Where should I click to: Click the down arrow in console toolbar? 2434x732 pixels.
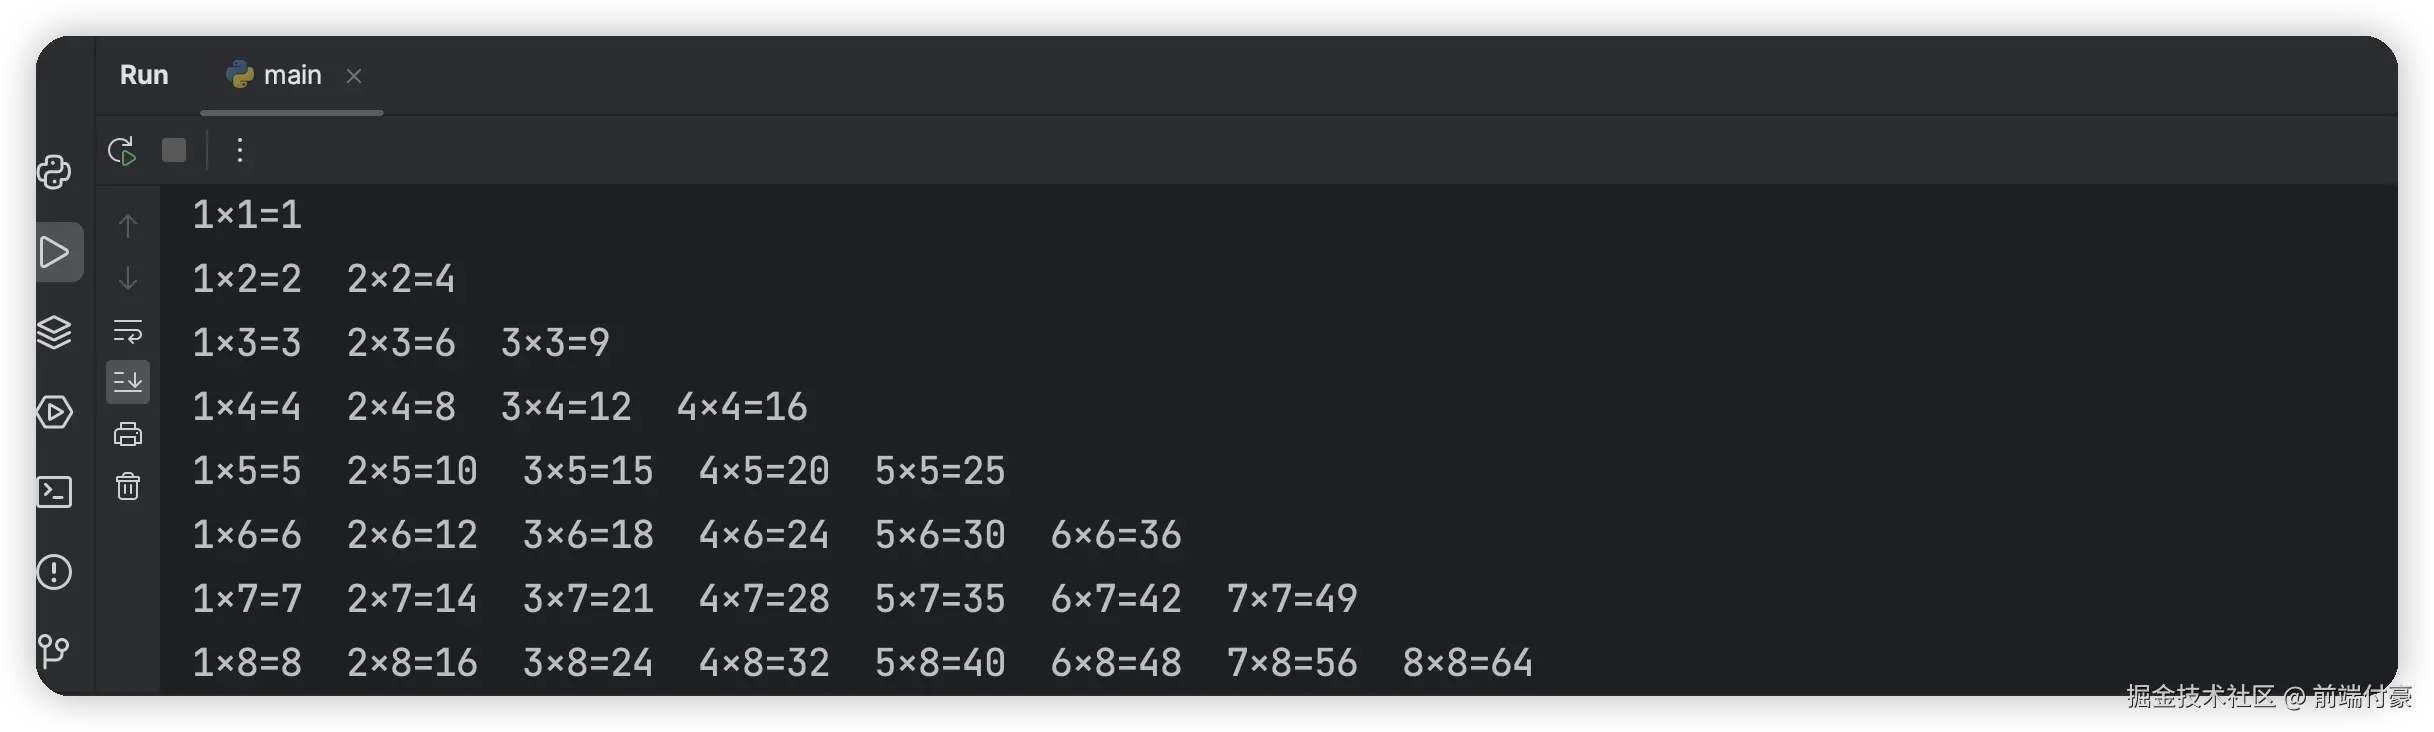[x=128, y=278]
